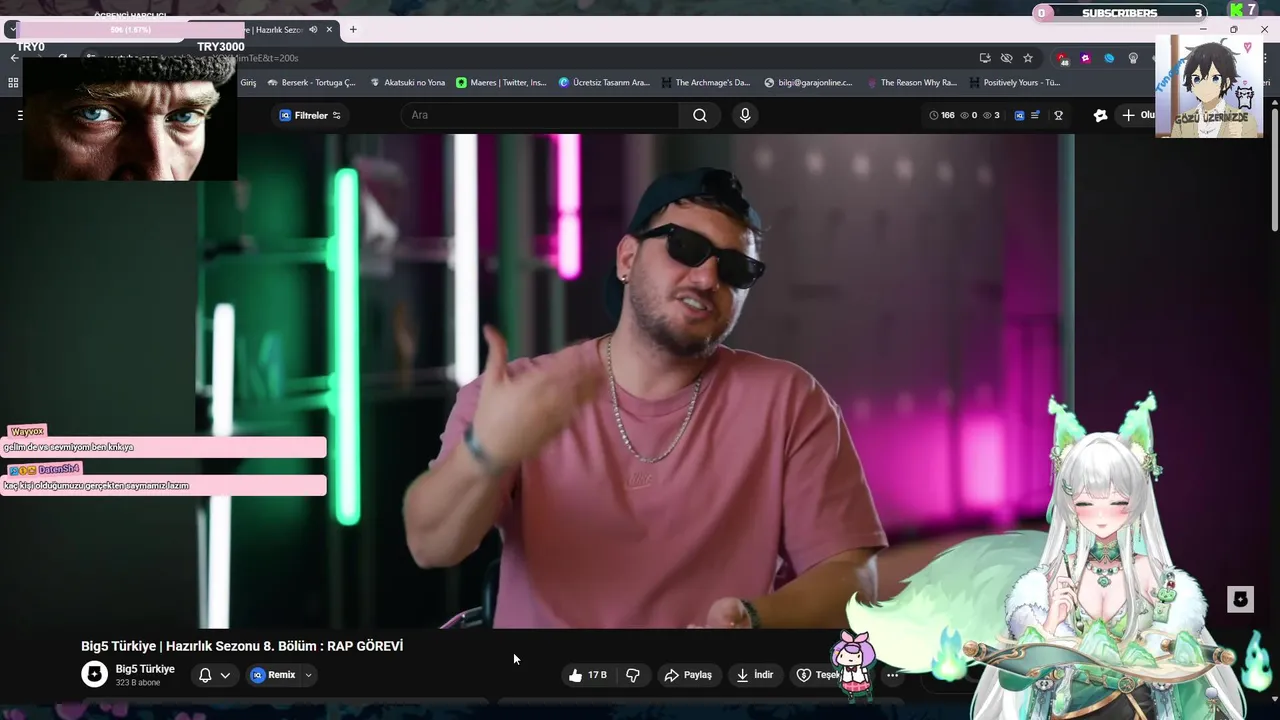Screen dimensions: 1280x720
Task: Open The Reason Why Ra... bookmark
Action: (912, 83)
